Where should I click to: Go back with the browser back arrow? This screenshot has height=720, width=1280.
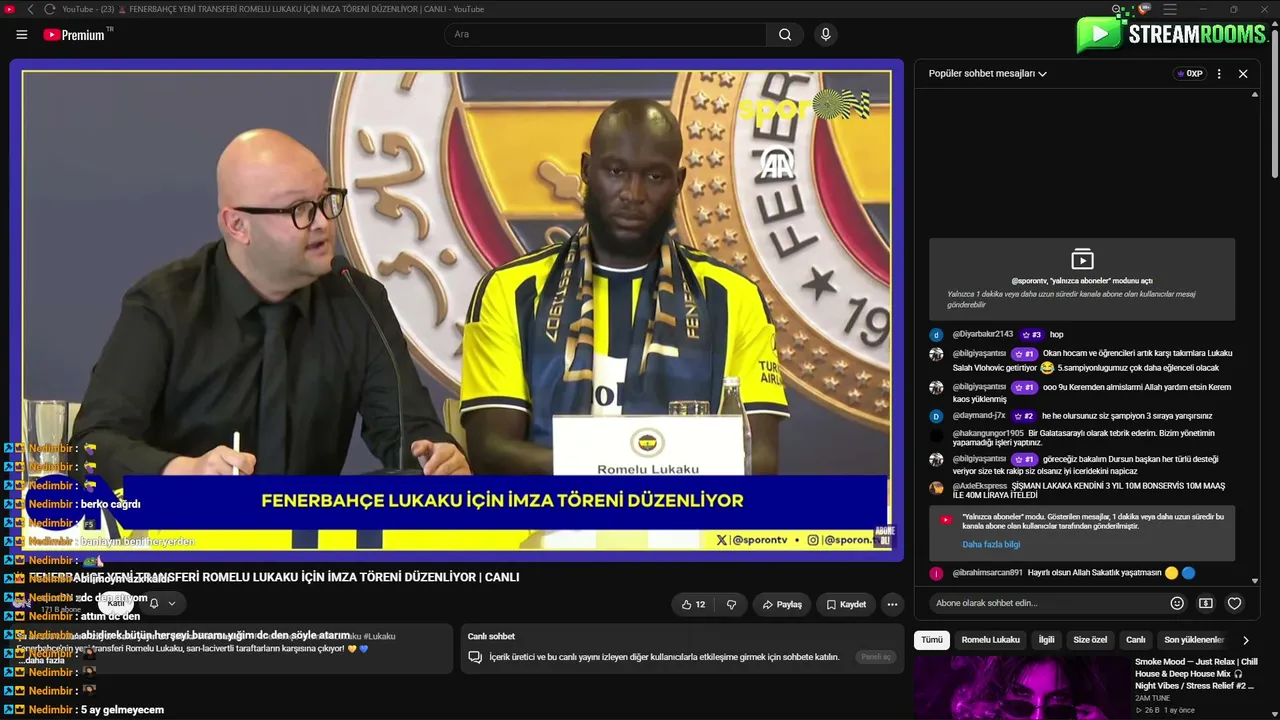coord(31,9)
